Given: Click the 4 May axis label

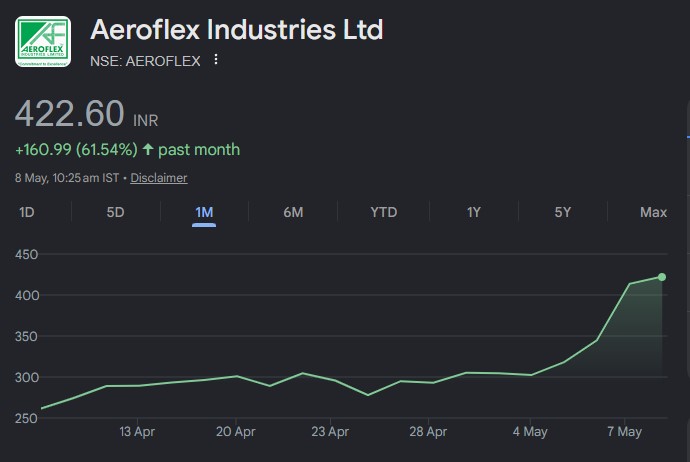Looking at the screenshot, I should click(x=530, y=432).
